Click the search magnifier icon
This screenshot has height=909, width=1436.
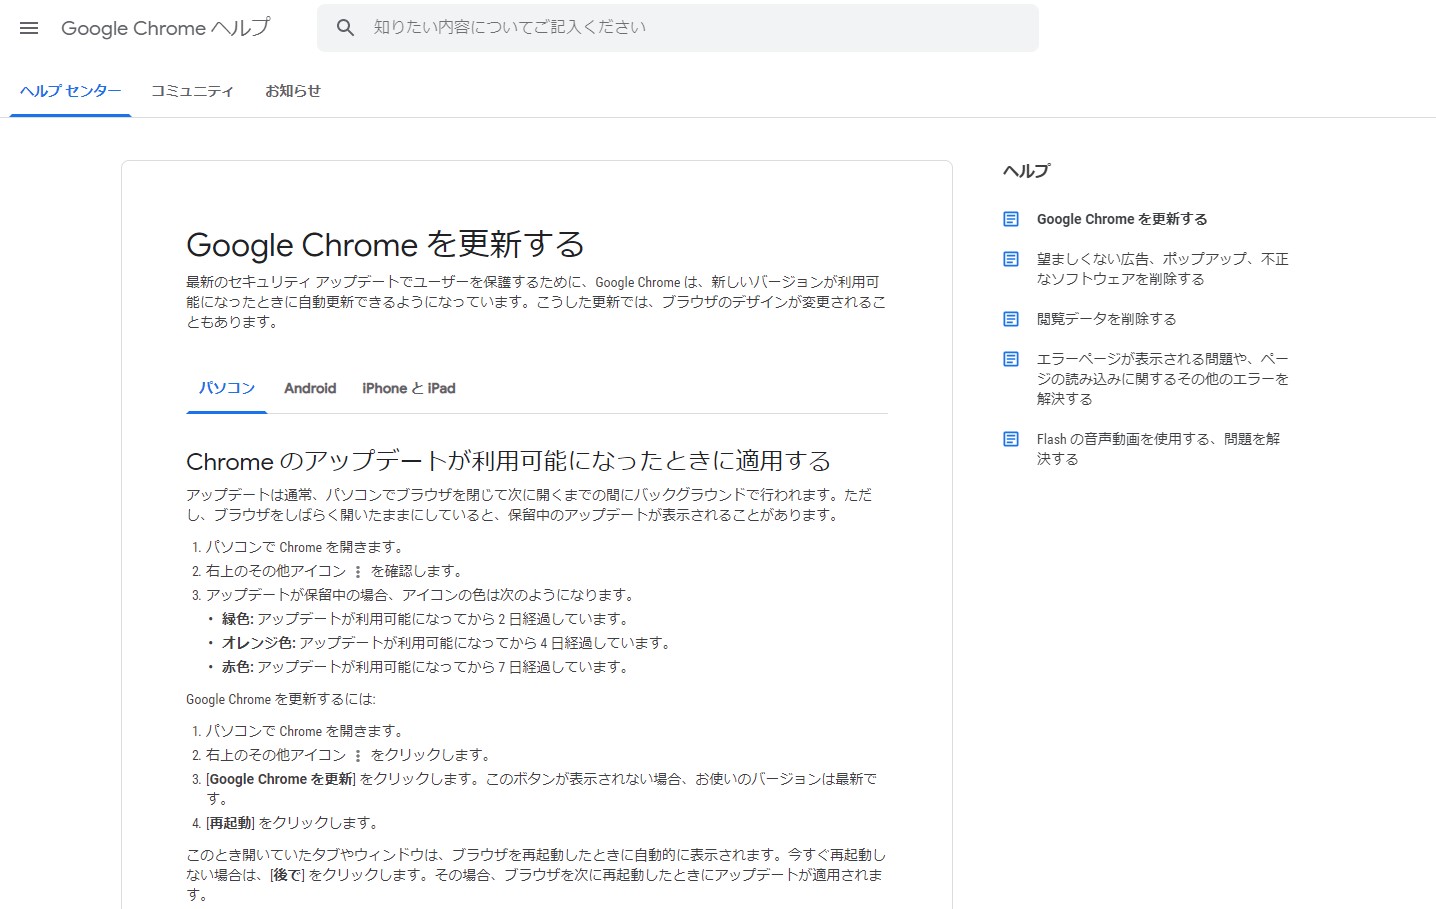(x=345, y=28)
